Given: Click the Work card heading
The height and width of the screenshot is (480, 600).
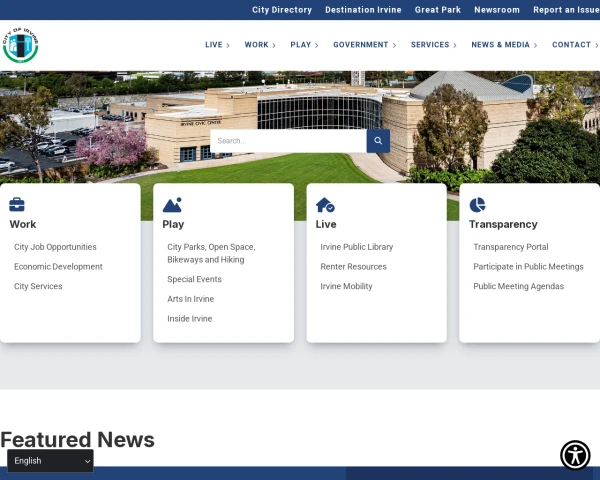Looking at the screenshot, I should (x=23, y=224).
